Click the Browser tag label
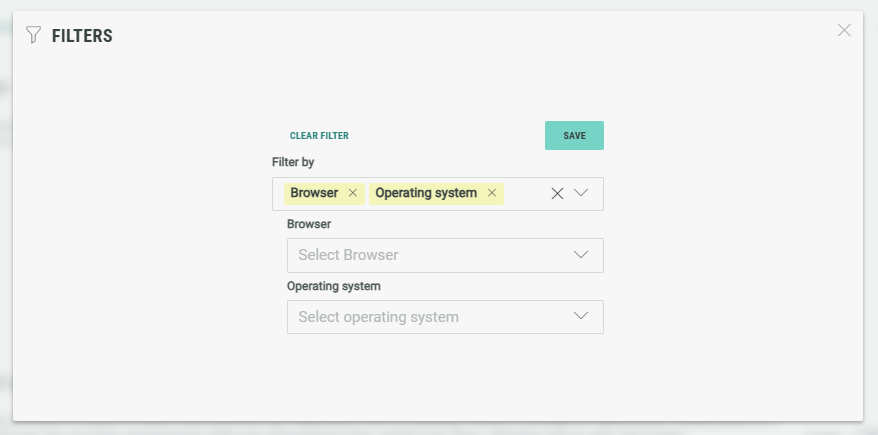The image size is (878, 435). point(314,193)
